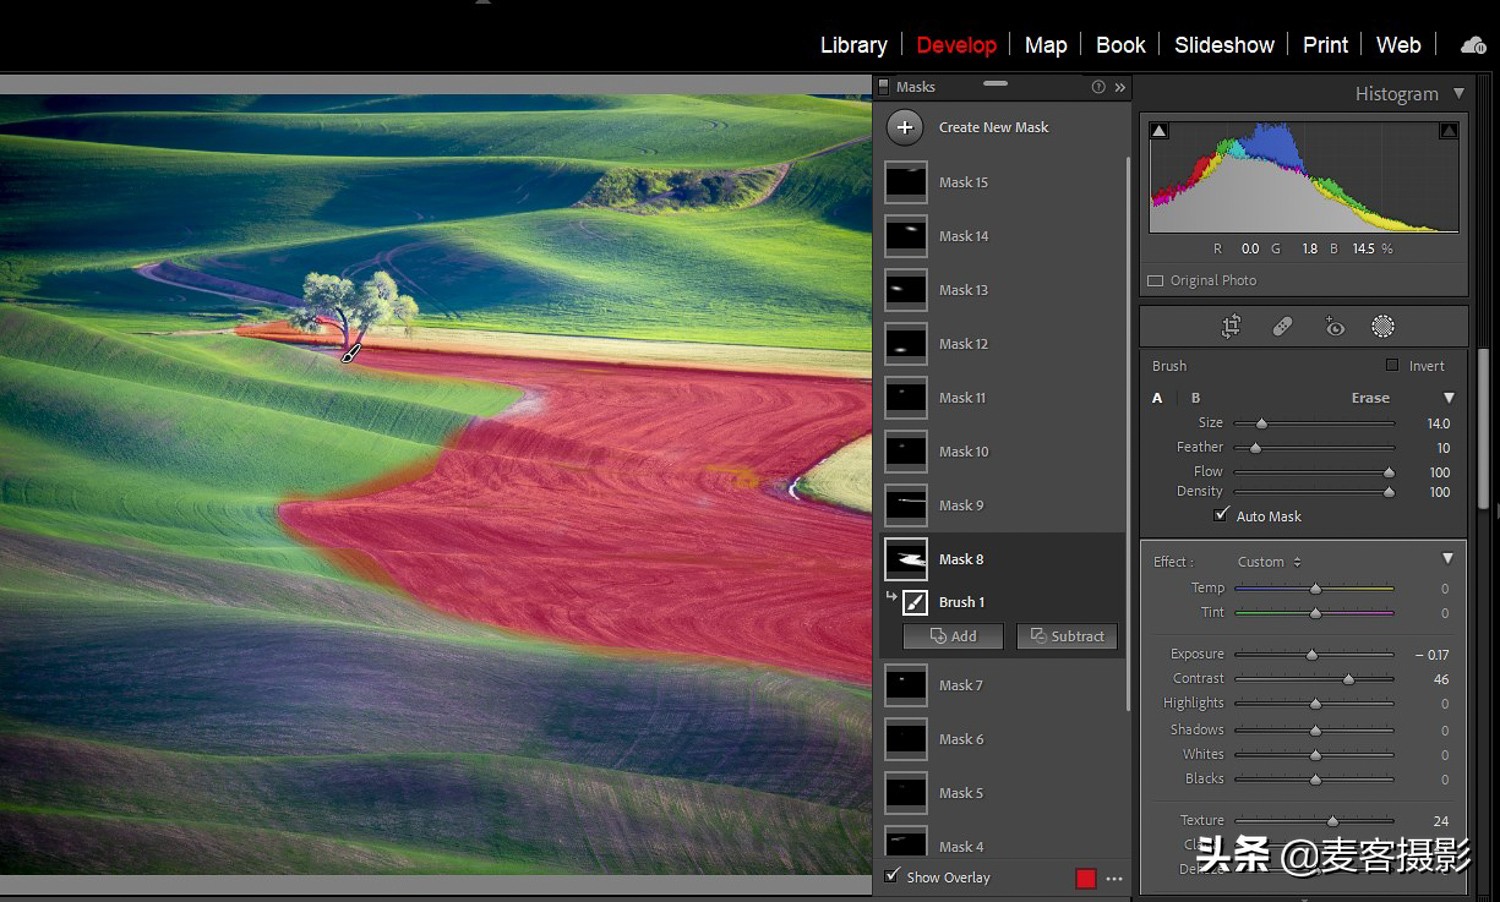
Task: Collapse the Histogram panel triangle
Action: tap(1459, 93)
